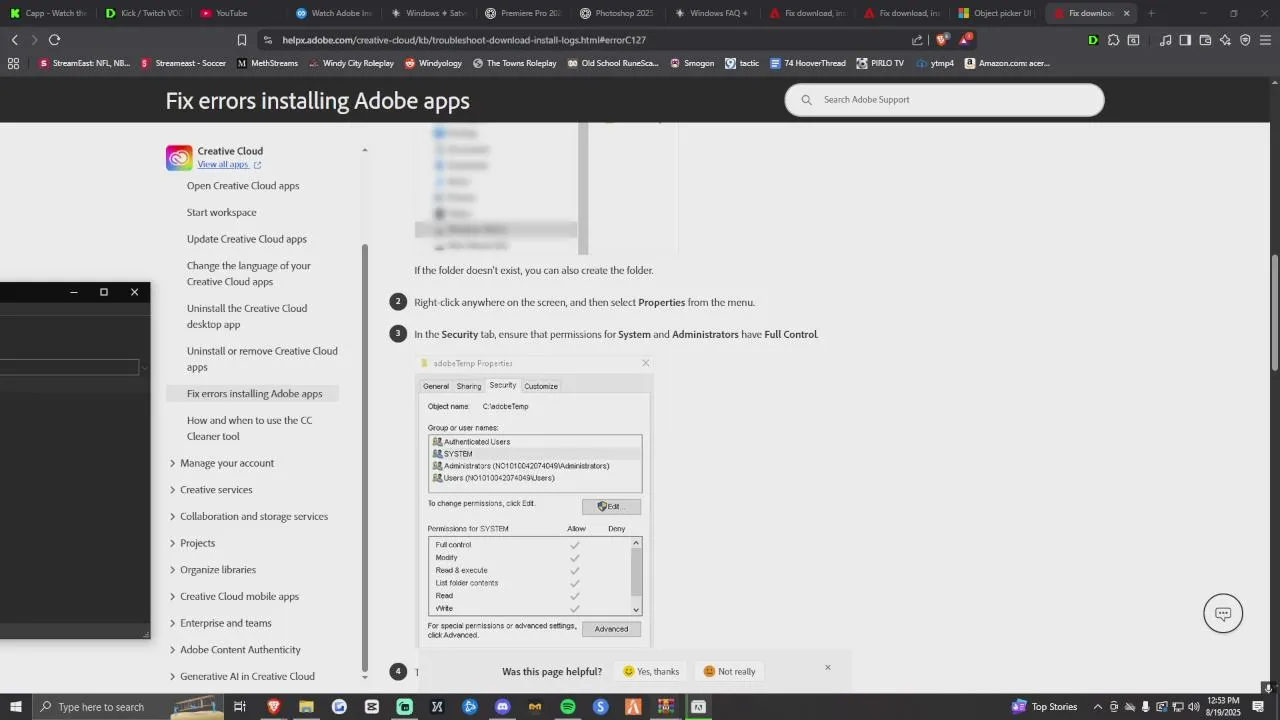Click the Creative Cloud logo icon
This screenshot has width=1280, height=720.
(x=179, y=158)
